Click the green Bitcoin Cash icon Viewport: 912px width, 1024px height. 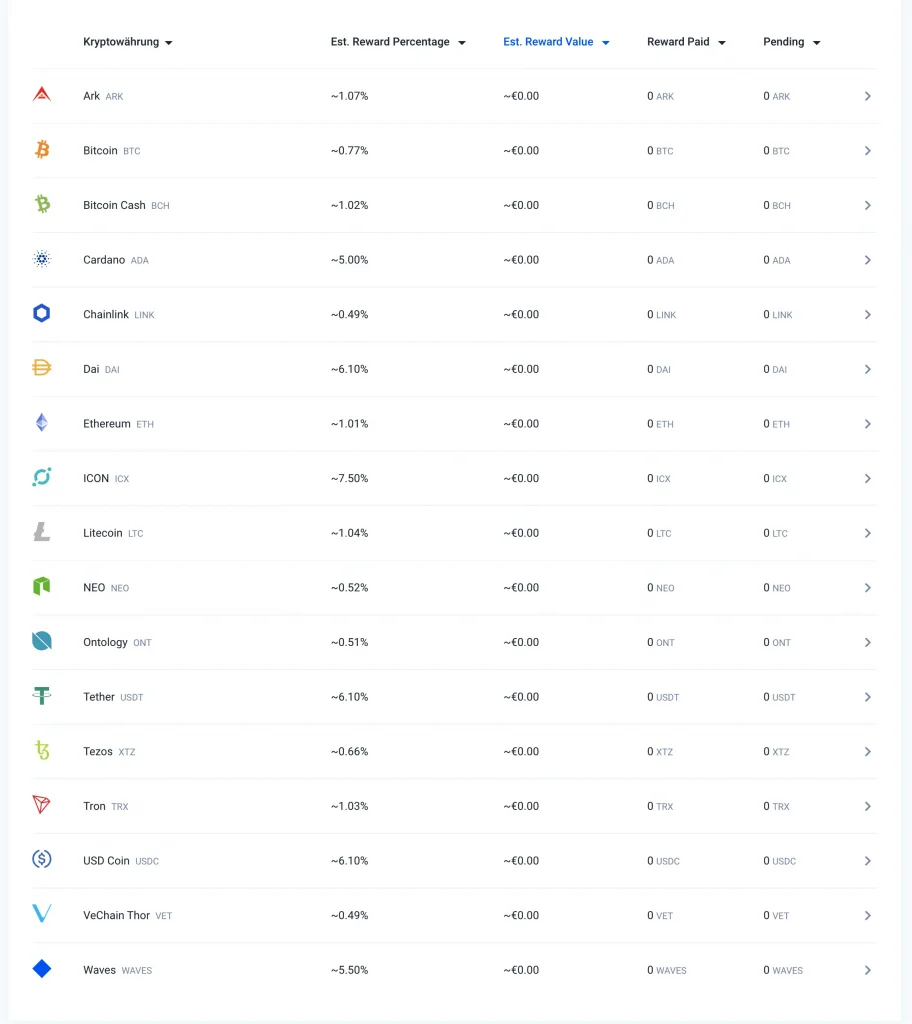coord(41,204)
